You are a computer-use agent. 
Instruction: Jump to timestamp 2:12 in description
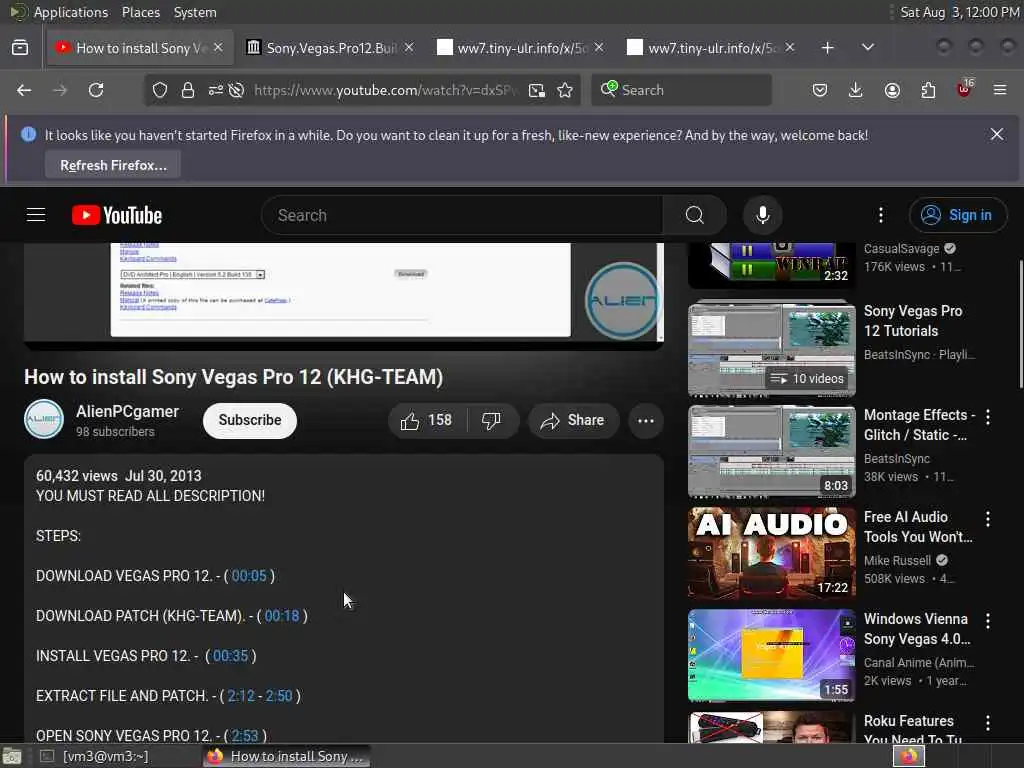coord(241,696)
